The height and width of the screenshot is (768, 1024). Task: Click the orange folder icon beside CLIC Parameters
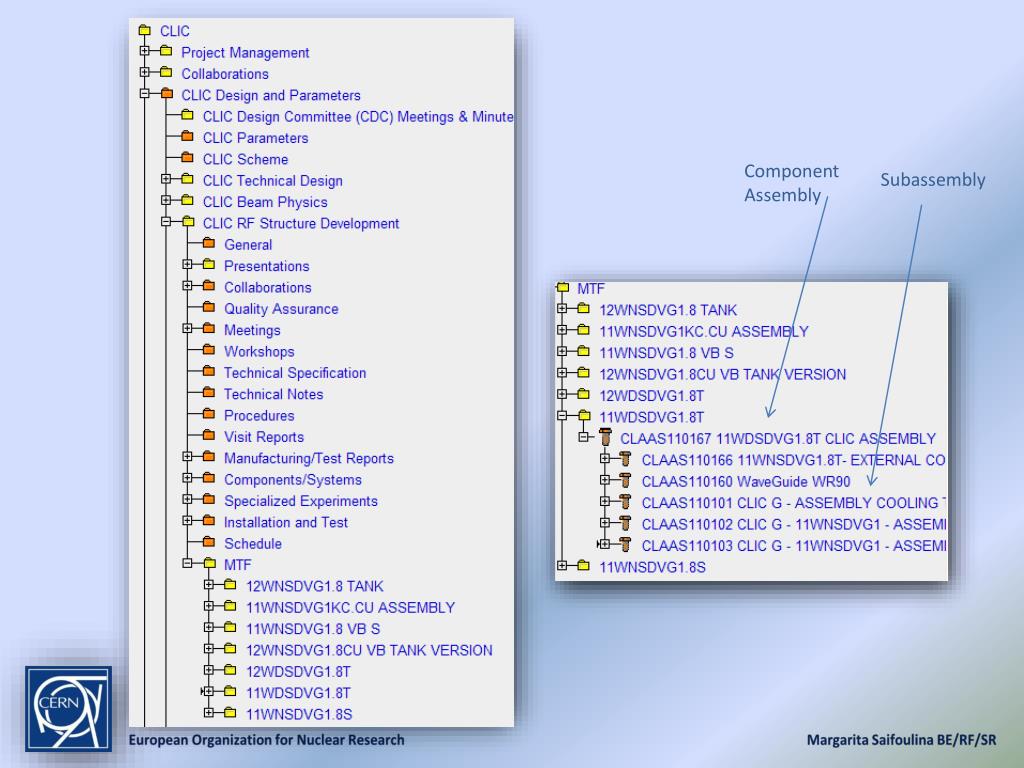[187, 136]
